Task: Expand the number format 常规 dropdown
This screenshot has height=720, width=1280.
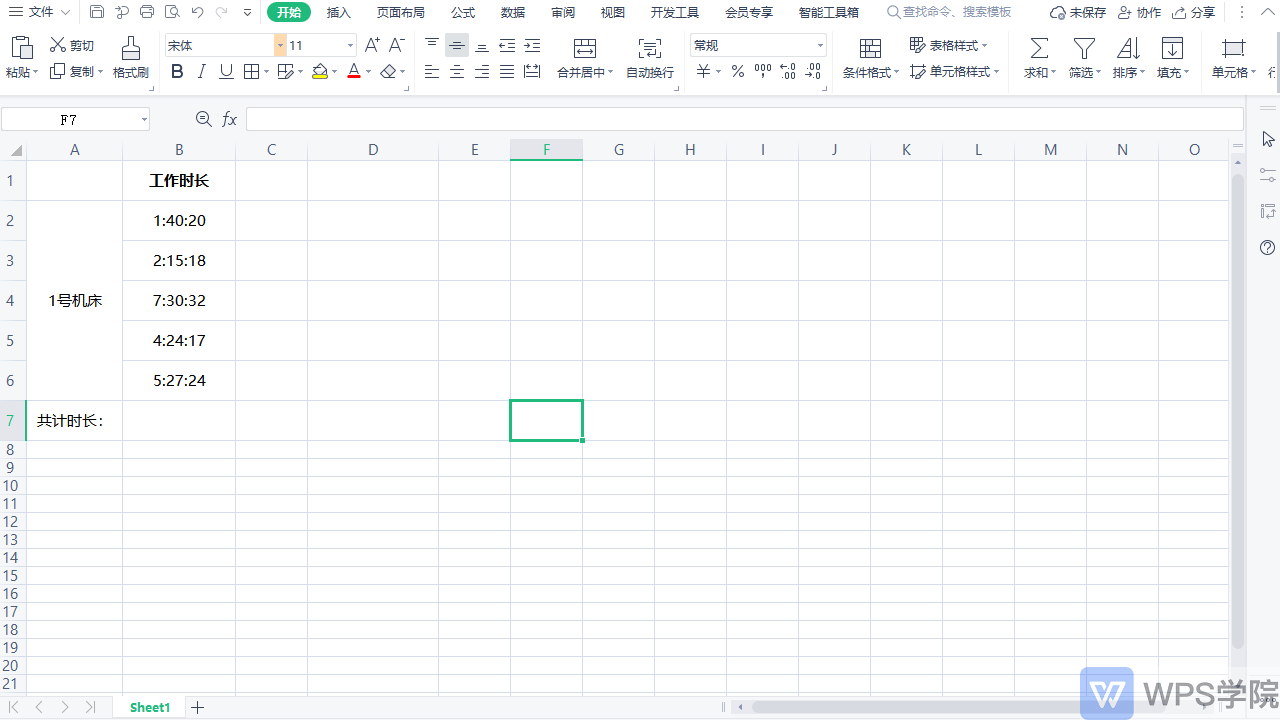Action: tap(820, 45)
